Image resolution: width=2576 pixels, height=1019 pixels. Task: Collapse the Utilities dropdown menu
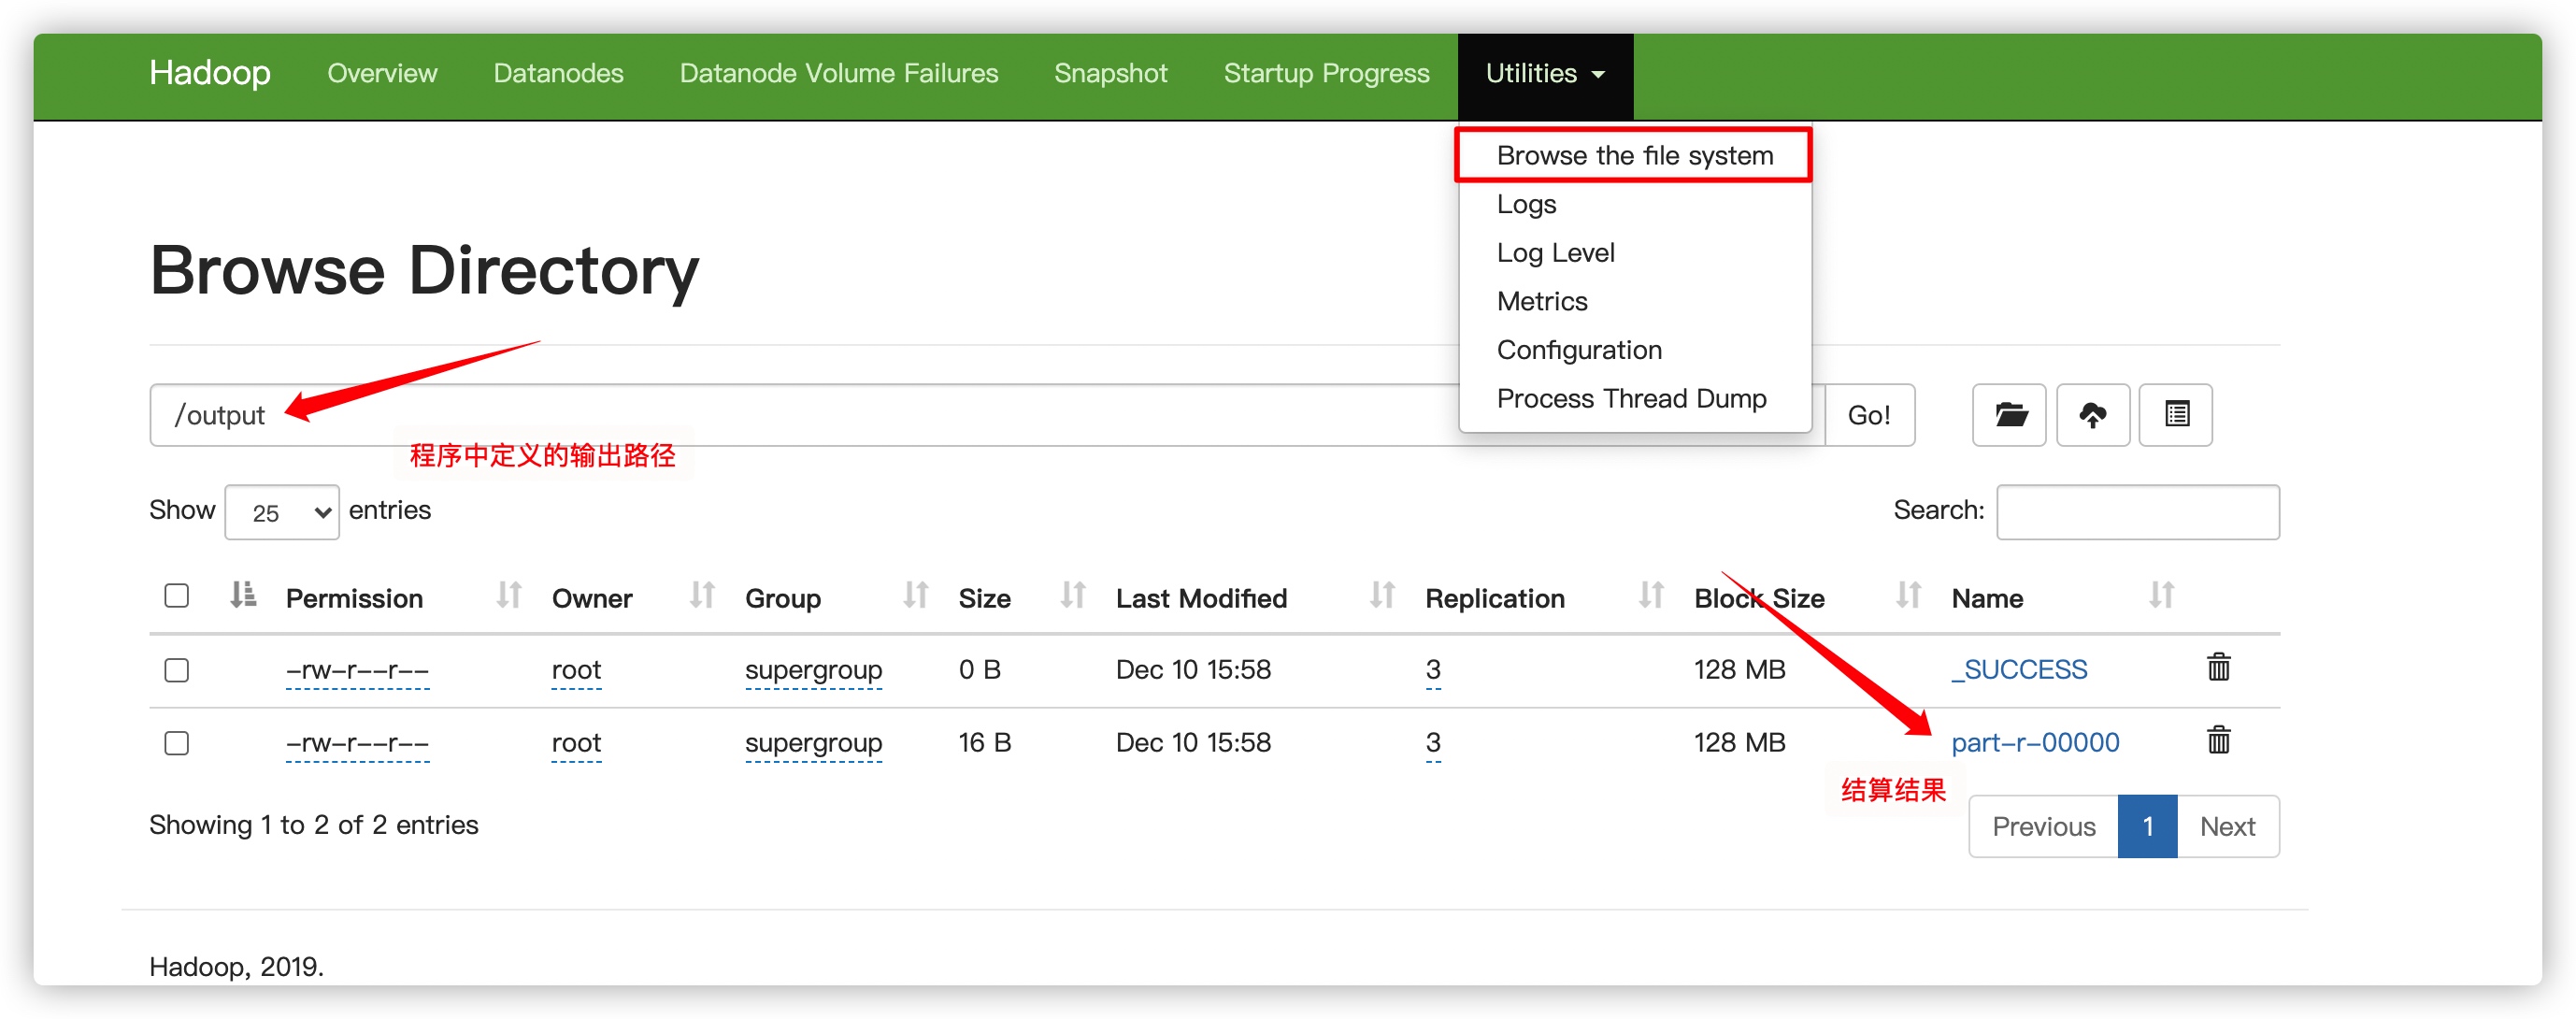[x=1544, y=74]
